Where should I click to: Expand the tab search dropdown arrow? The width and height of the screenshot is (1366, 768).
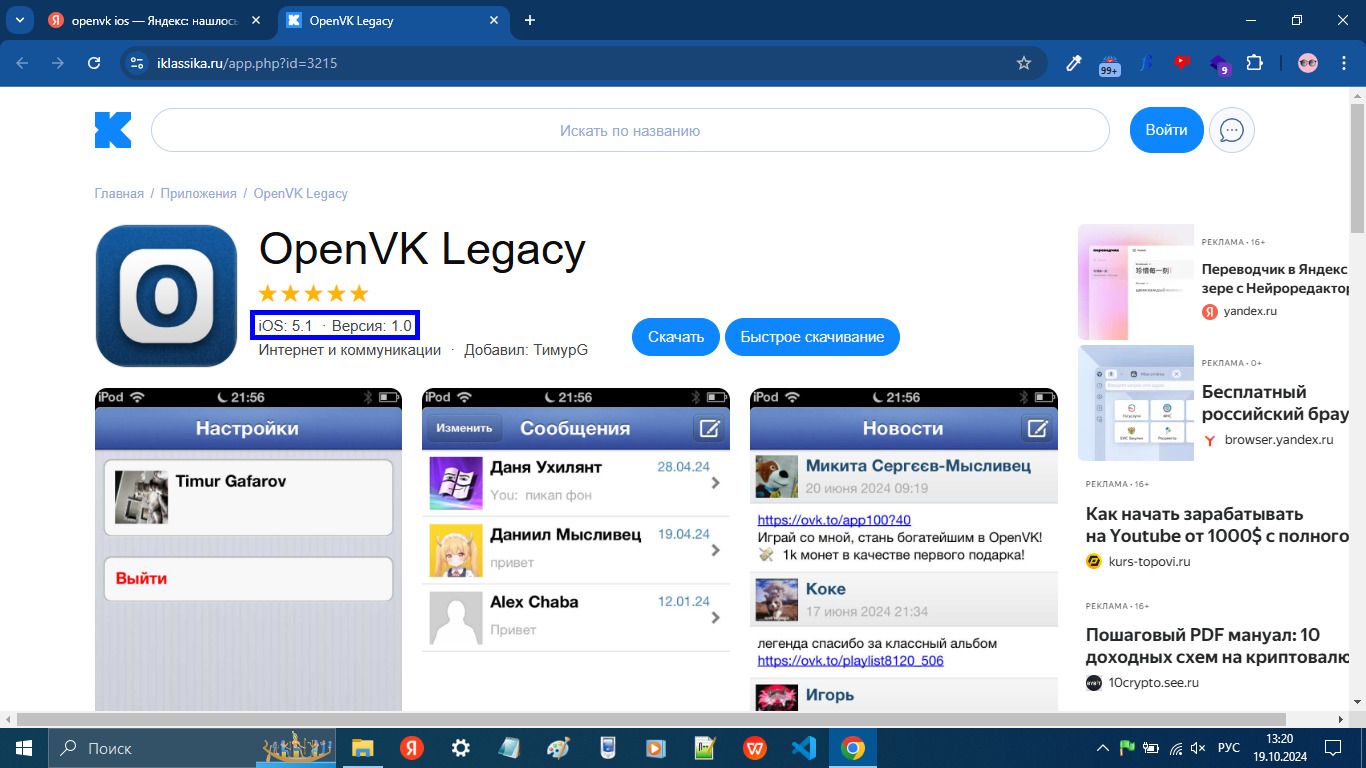pos(19,20)
